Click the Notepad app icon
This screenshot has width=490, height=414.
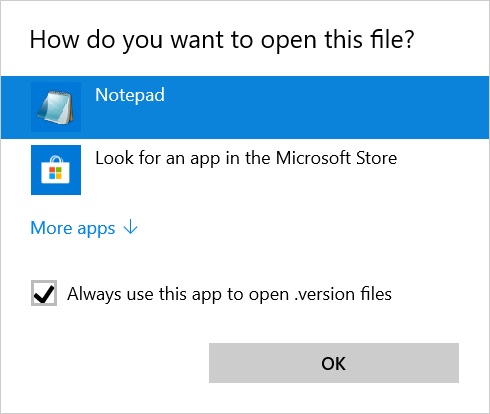pos(56,107)
